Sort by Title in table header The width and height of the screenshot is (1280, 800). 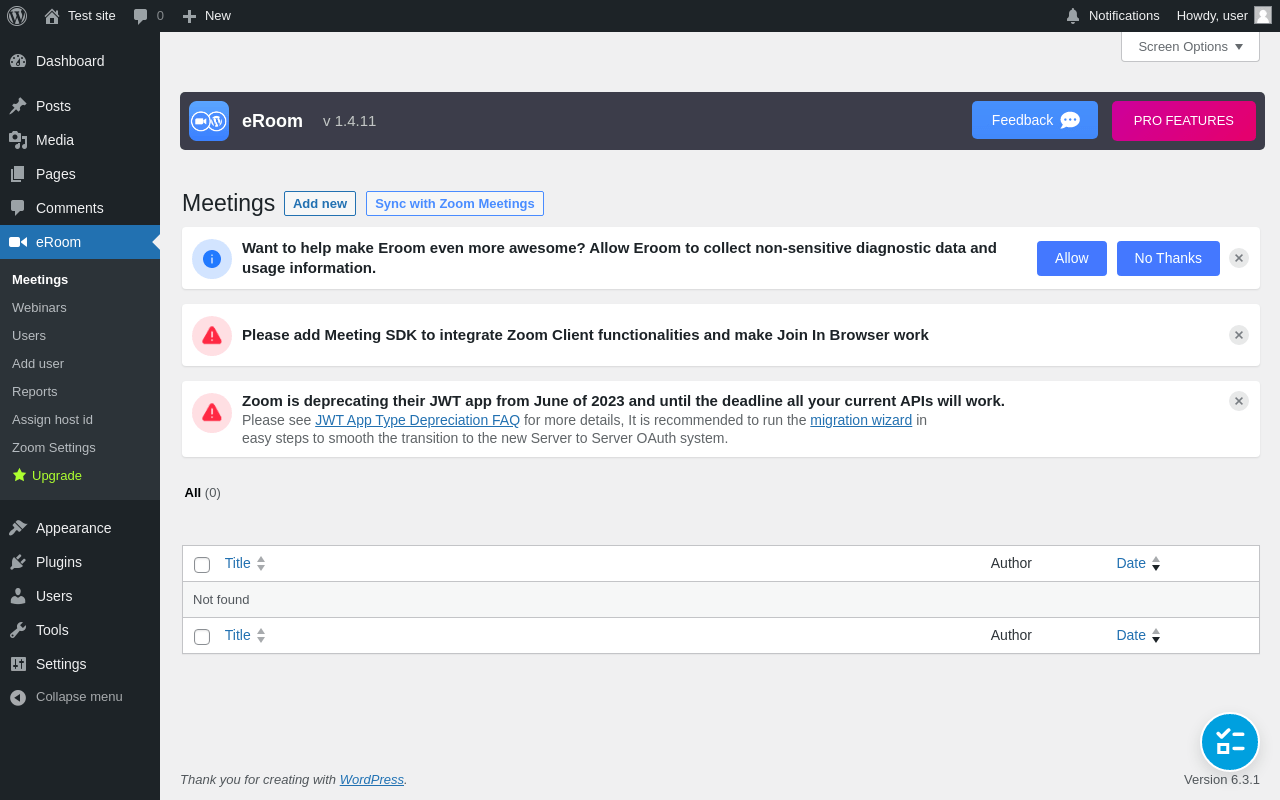coord(245,563)
